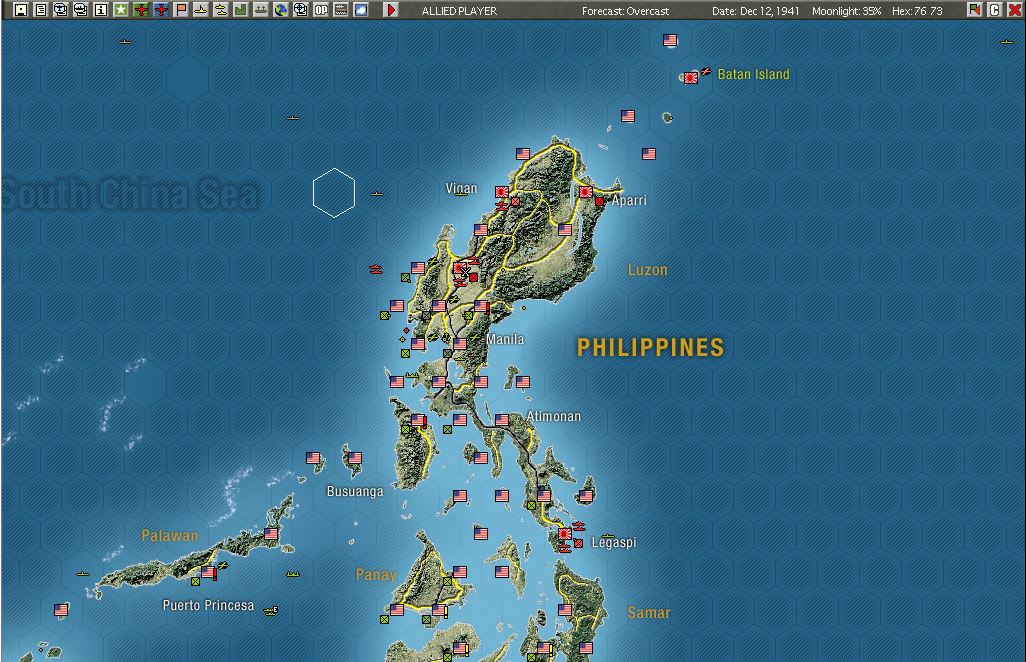Click the Moonlight: 35% status text
The image size is (1026, 662).
click(x=847, y=11)
